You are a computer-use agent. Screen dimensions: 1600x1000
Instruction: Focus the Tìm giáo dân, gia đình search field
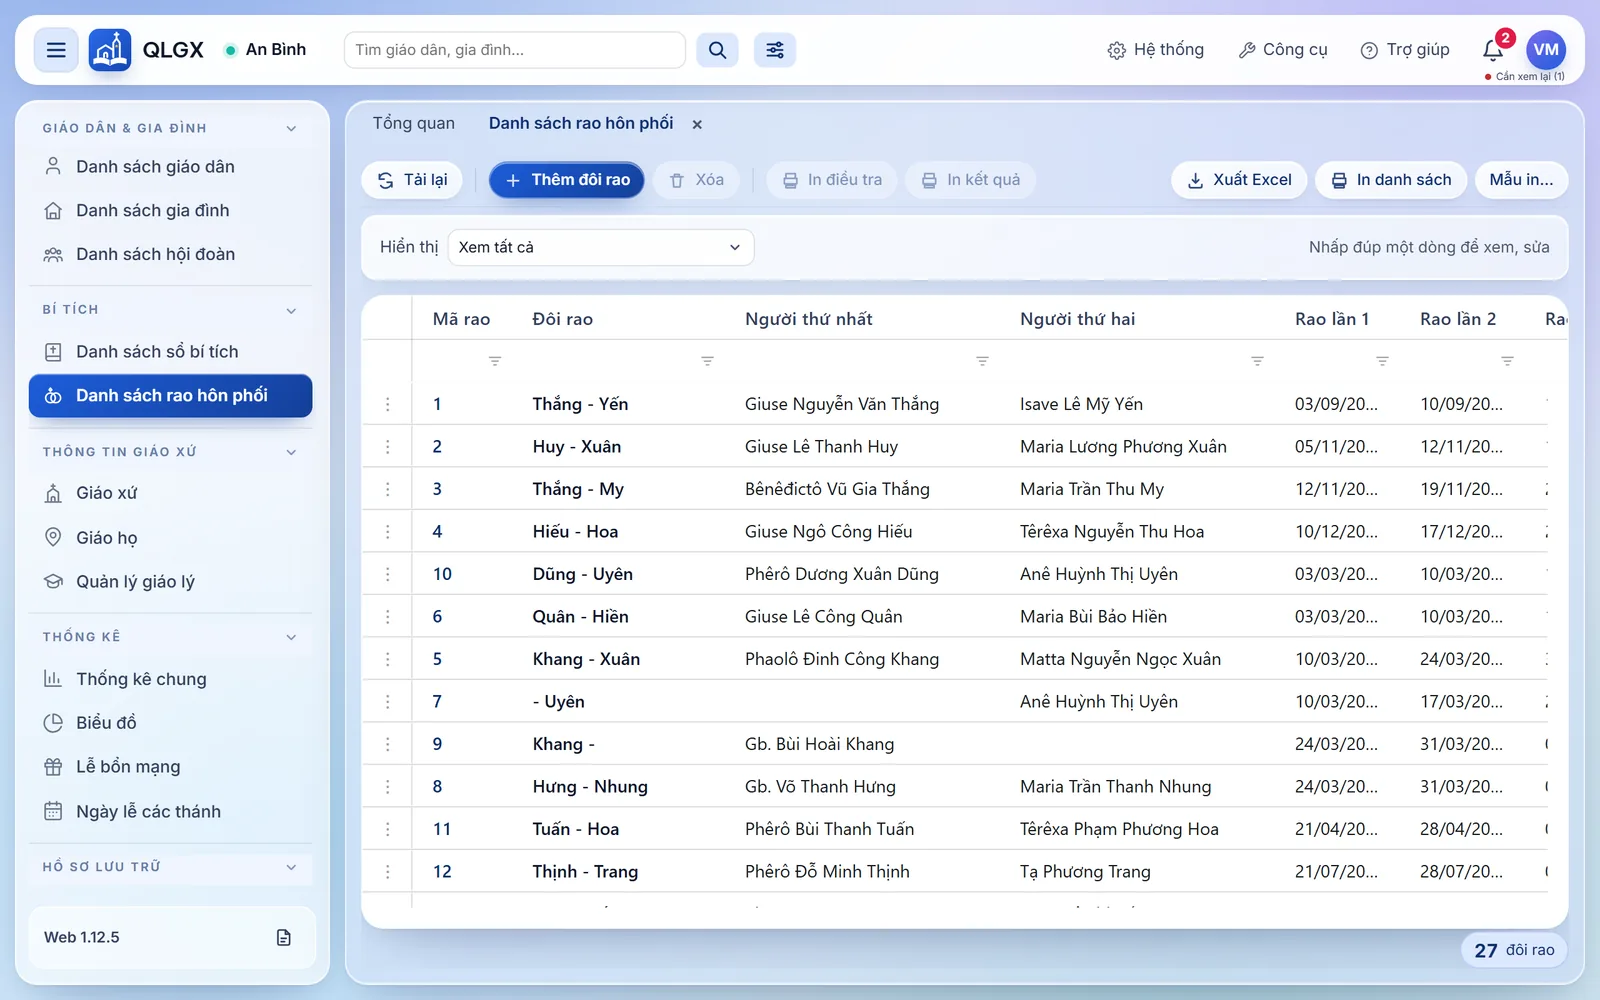[x=515, y=50]
